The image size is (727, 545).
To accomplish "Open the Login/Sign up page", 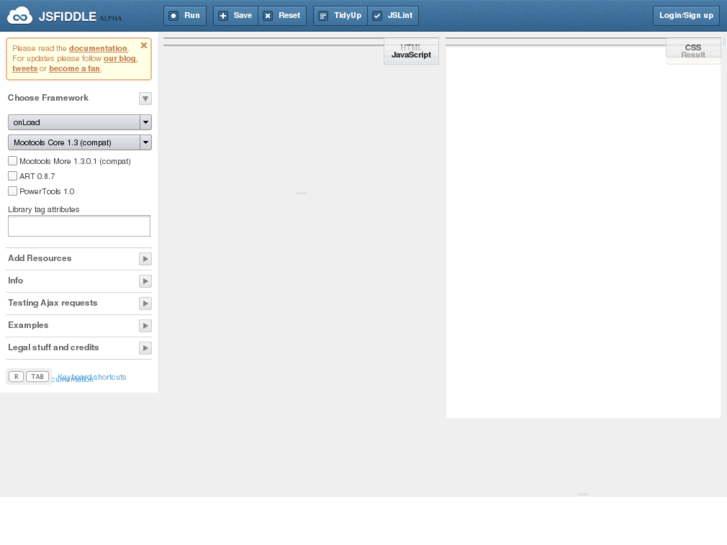I will coord(686,16).
